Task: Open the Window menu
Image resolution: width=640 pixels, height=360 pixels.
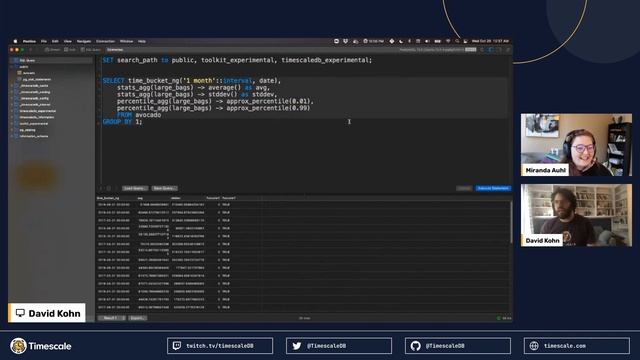Action: [126, 41]
